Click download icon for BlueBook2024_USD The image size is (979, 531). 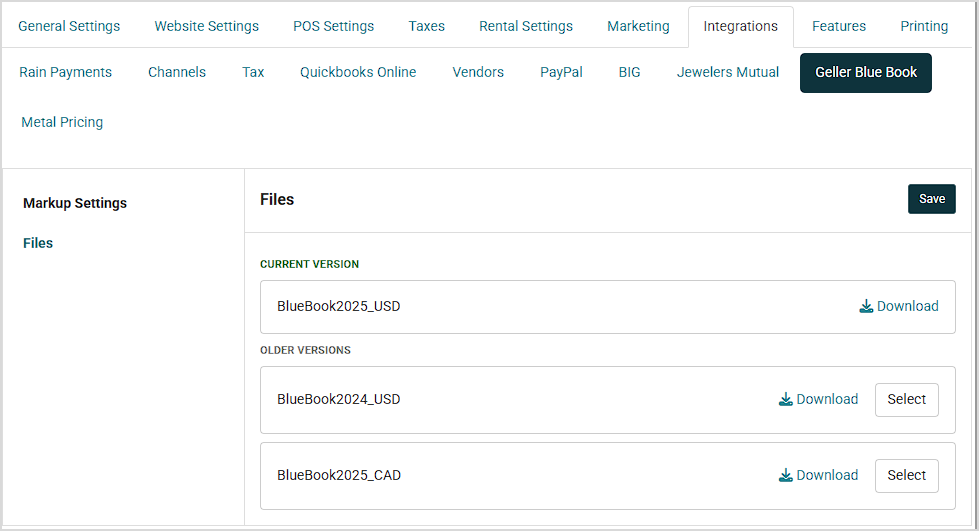tap(785, 399)
